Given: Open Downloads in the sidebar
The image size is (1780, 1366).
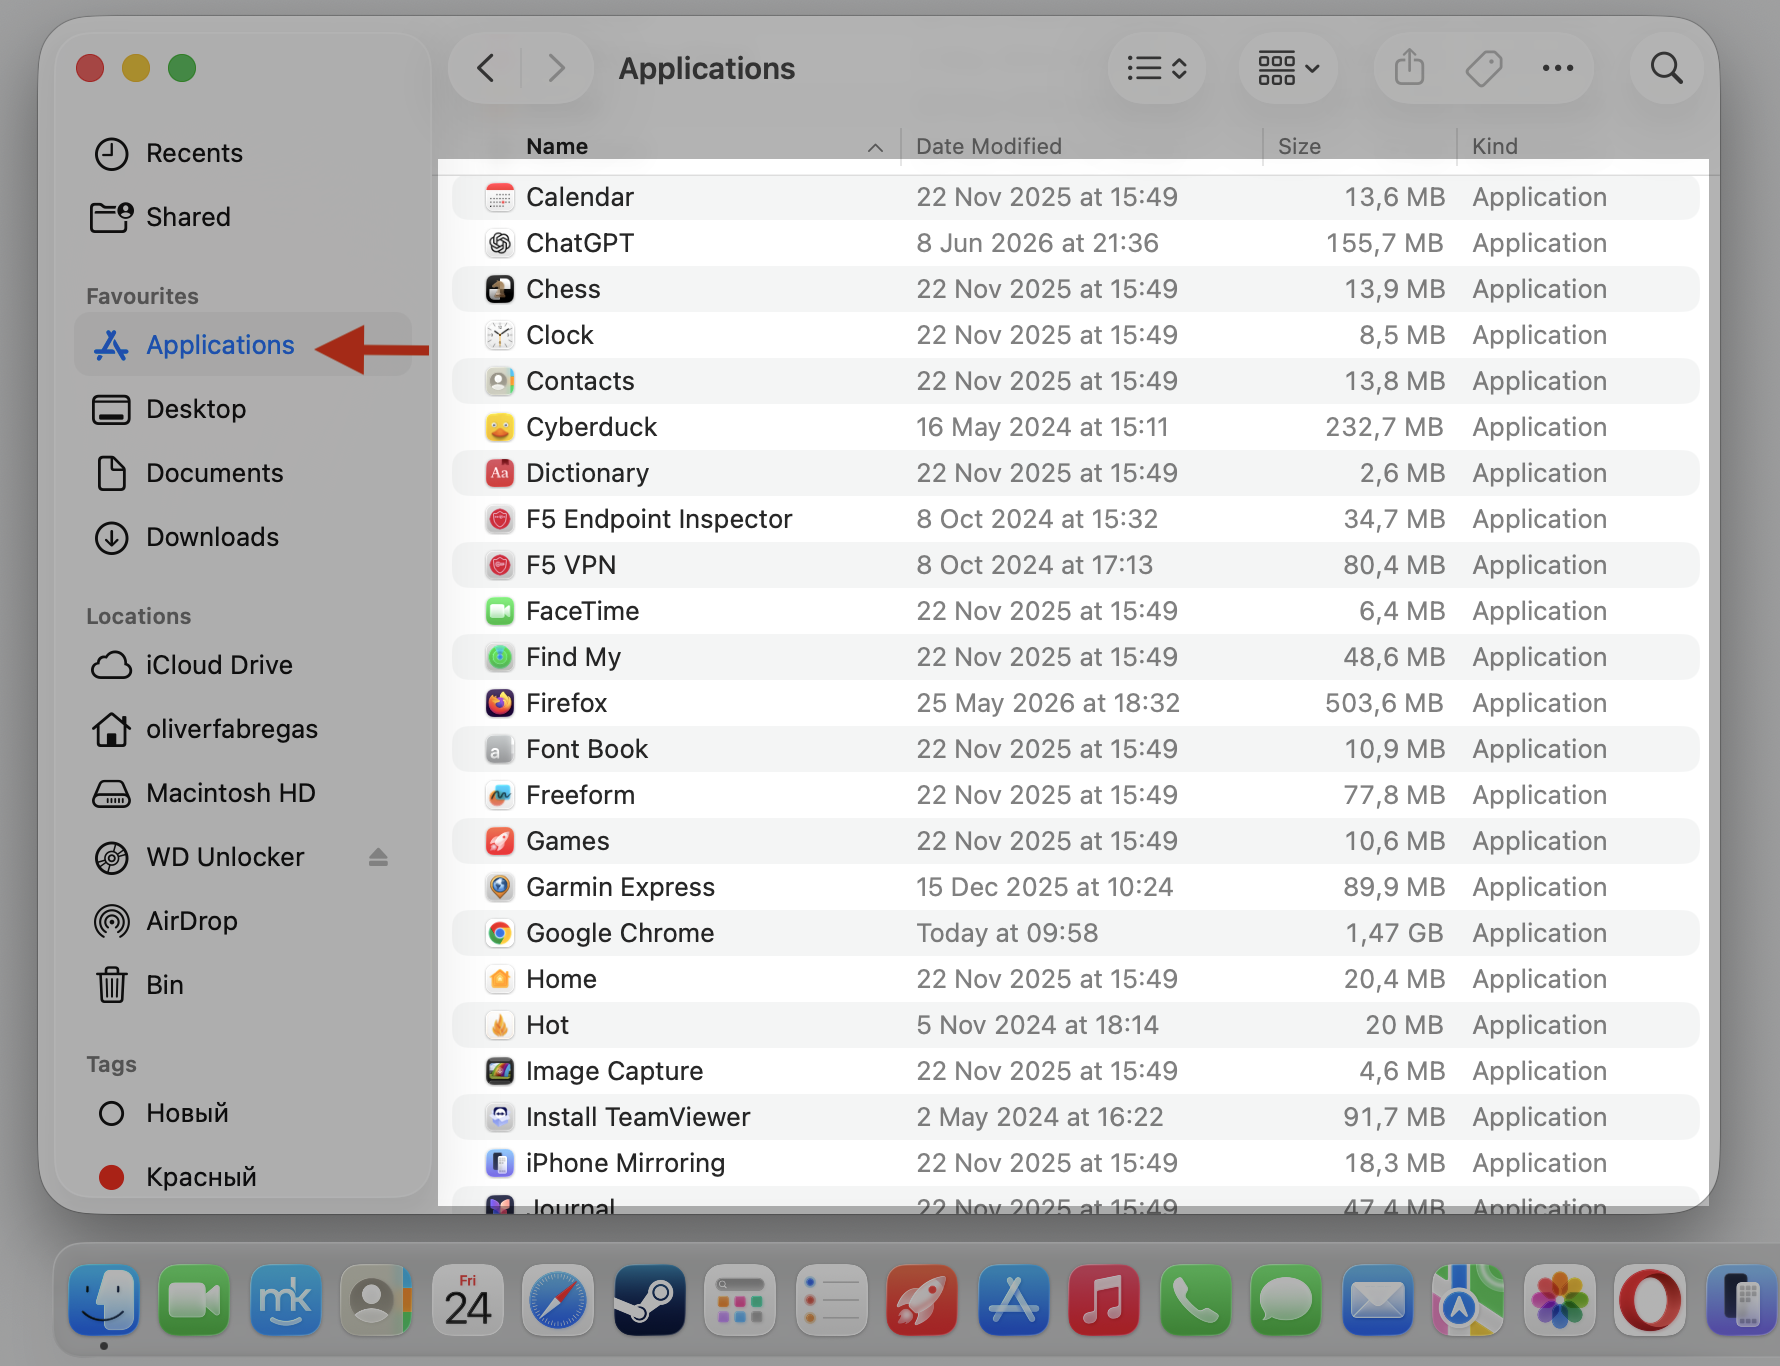Looking at the screenshot, I should 243,537.
